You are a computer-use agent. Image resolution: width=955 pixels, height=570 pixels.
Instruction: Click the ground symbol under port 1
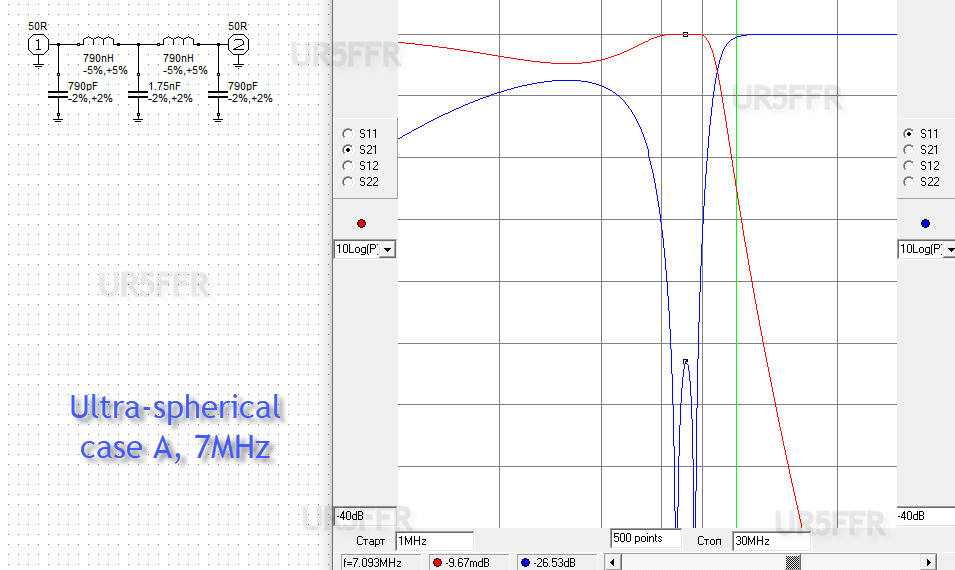(38, 62)
